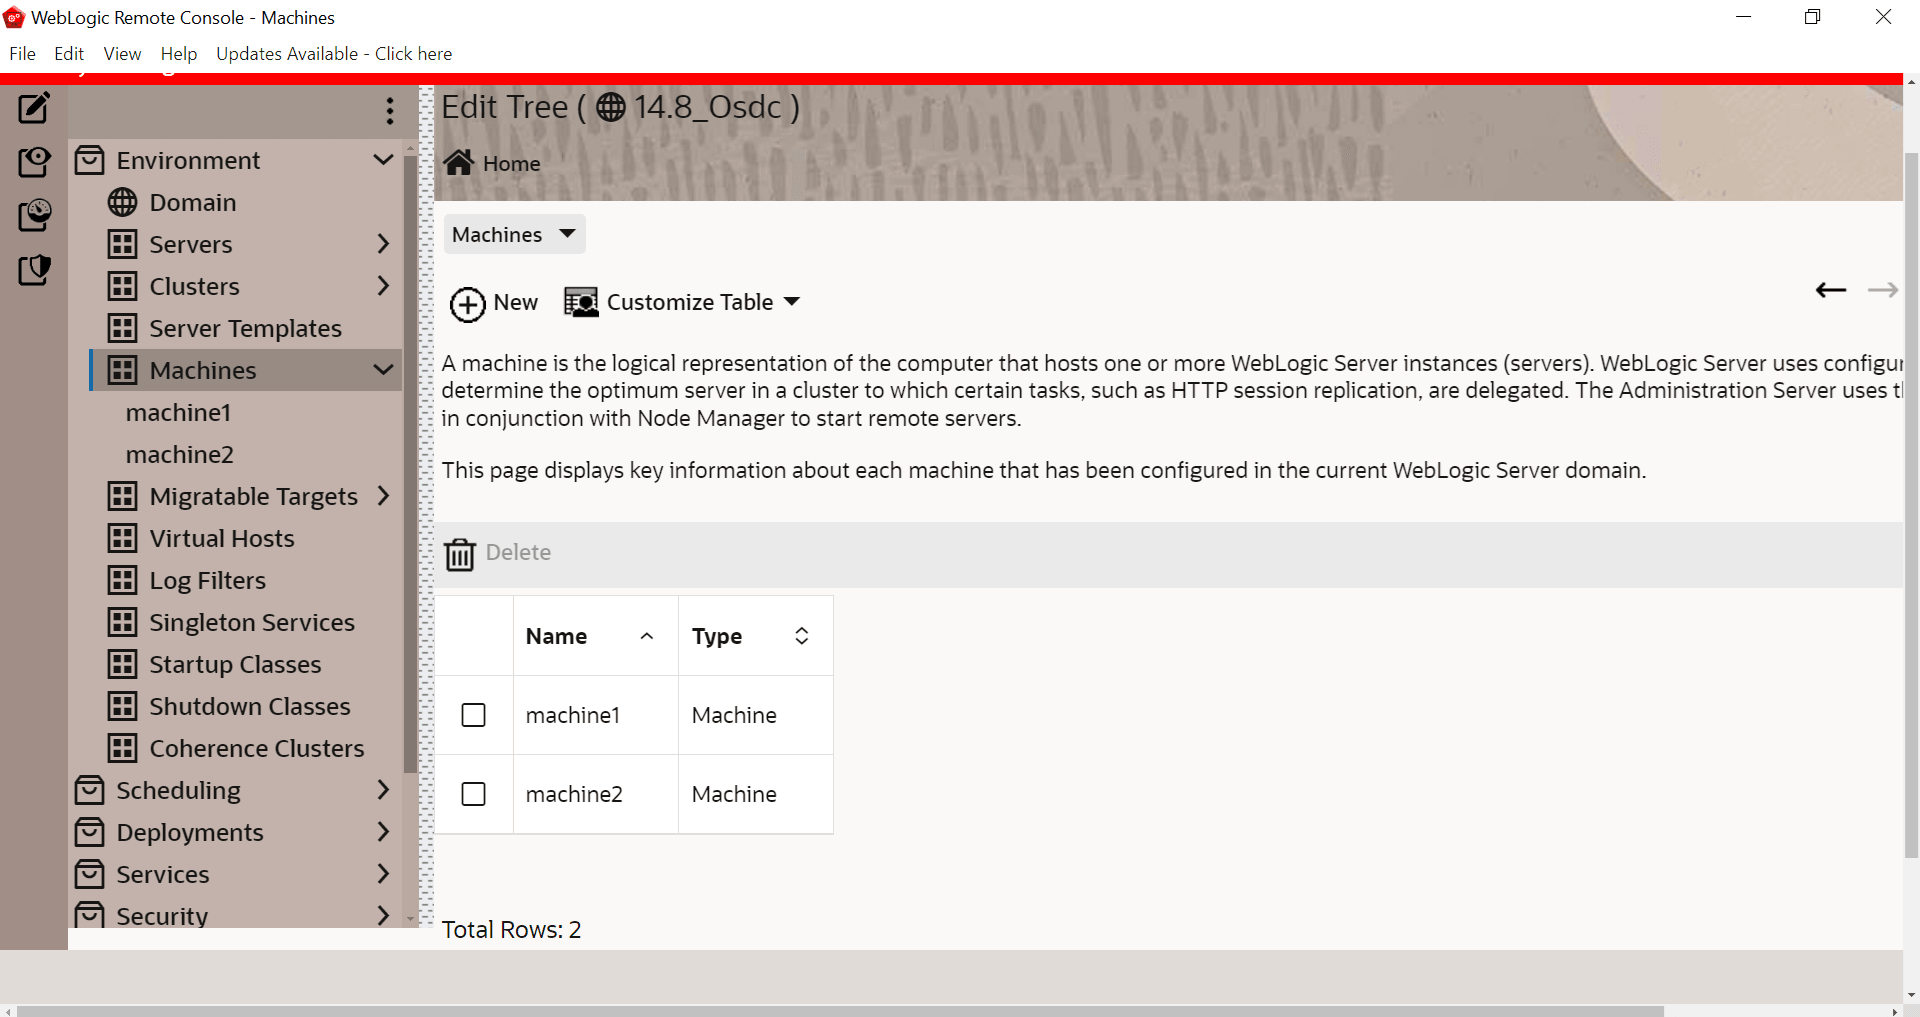This screenshot has height=1017, width=1920.
Task: Click the Delete trash can icon
Action: click(460, 553)
